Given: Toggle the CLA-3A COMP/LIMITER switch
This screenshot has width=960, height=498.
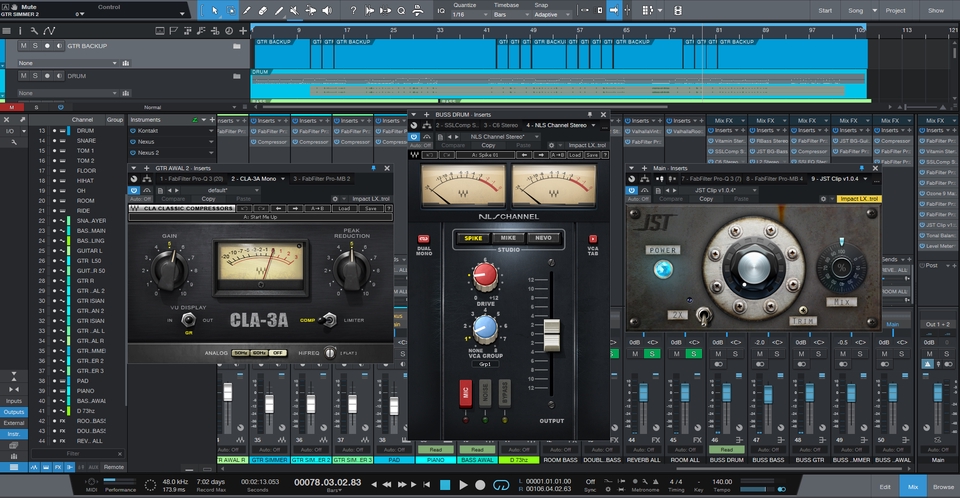Looking at the screenshot, I should click(329, 320).
